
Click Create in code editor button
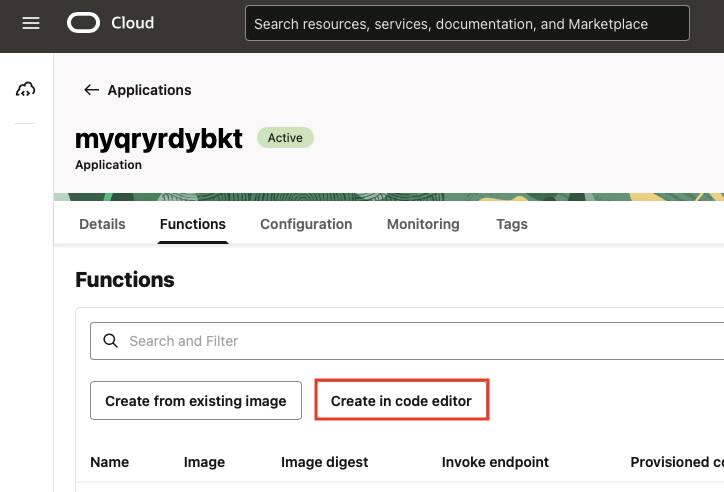401,401
